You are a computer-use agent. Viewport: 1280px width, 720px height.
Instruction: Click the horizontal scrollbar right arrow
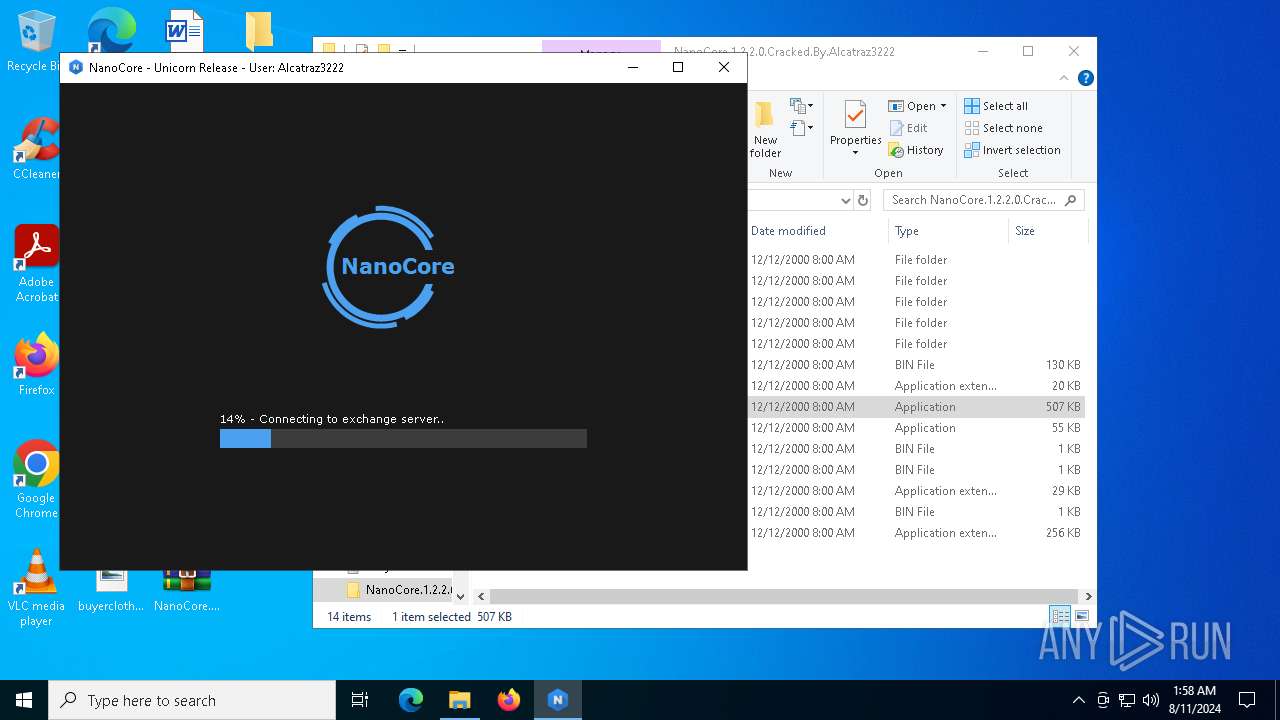point(1088,596)
